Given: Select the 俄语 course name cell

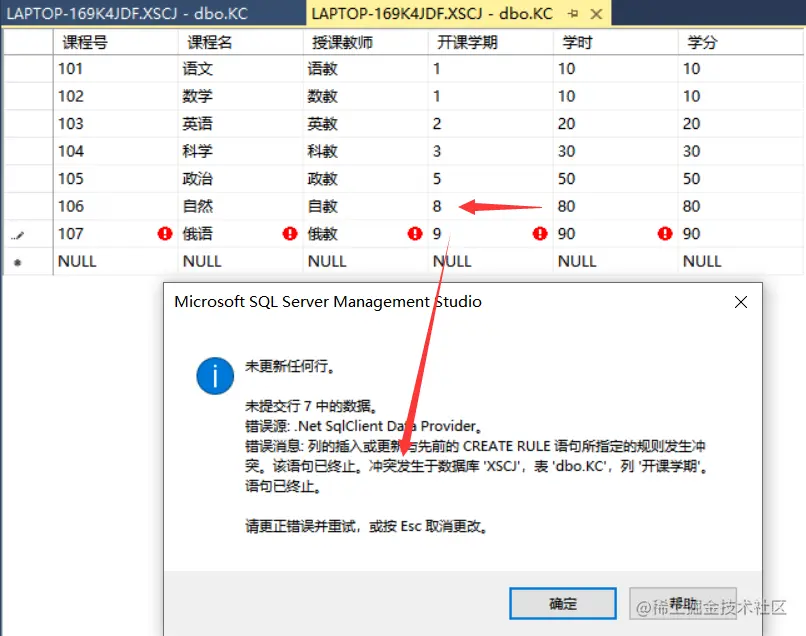Looking at the screenshot, I should 241,234.
